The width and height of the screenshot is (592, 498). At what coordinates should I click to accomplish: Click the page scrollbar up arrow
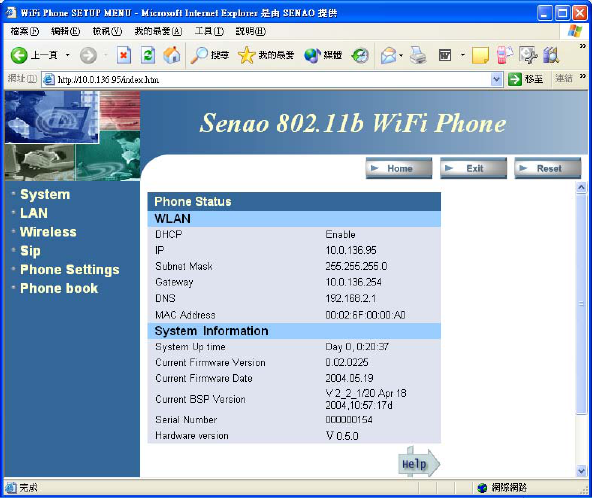click(x=581, y=188)
